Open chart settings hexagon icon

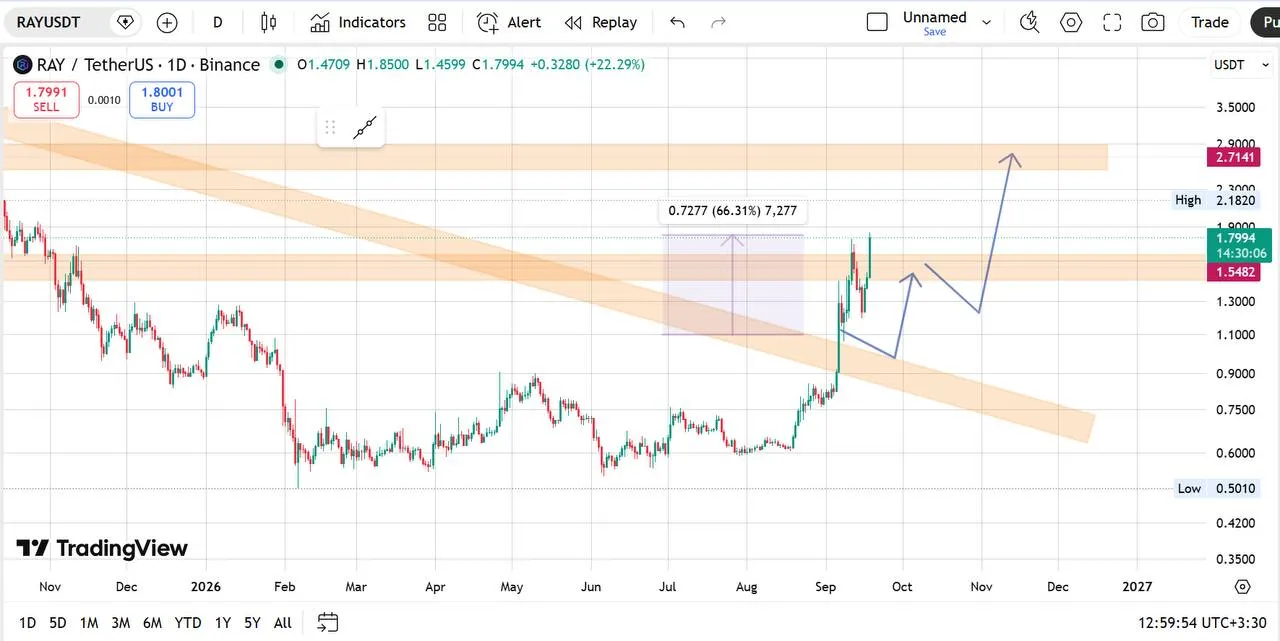click(x=1071, y=22)
